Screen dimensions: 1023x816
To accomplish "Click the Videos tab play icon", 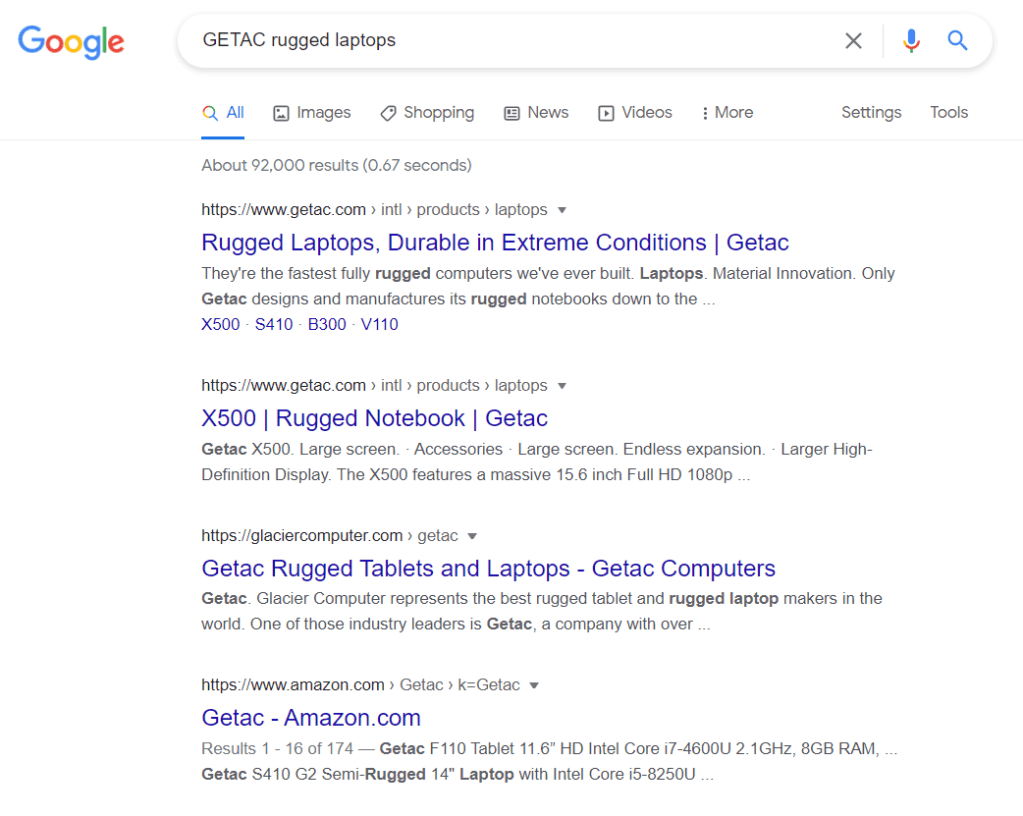I will click(606, 113).
